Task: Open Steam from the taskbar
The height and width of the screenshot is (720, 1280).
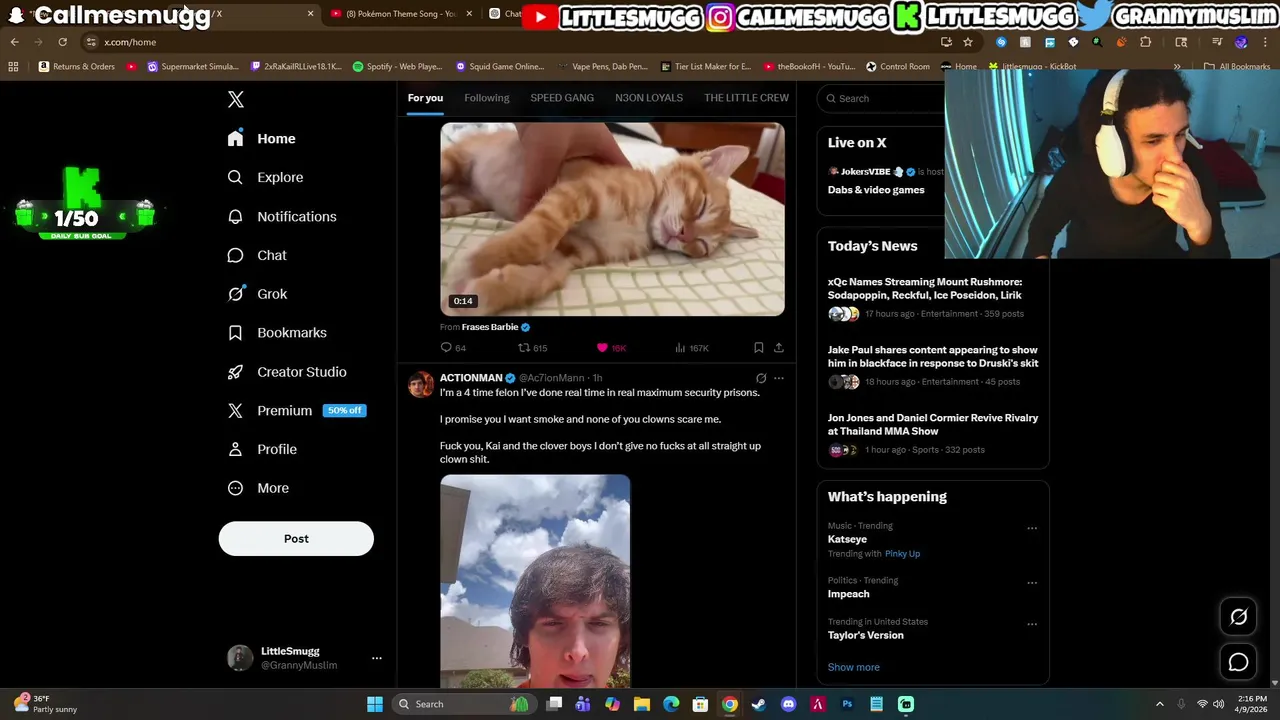Action: 759,704
